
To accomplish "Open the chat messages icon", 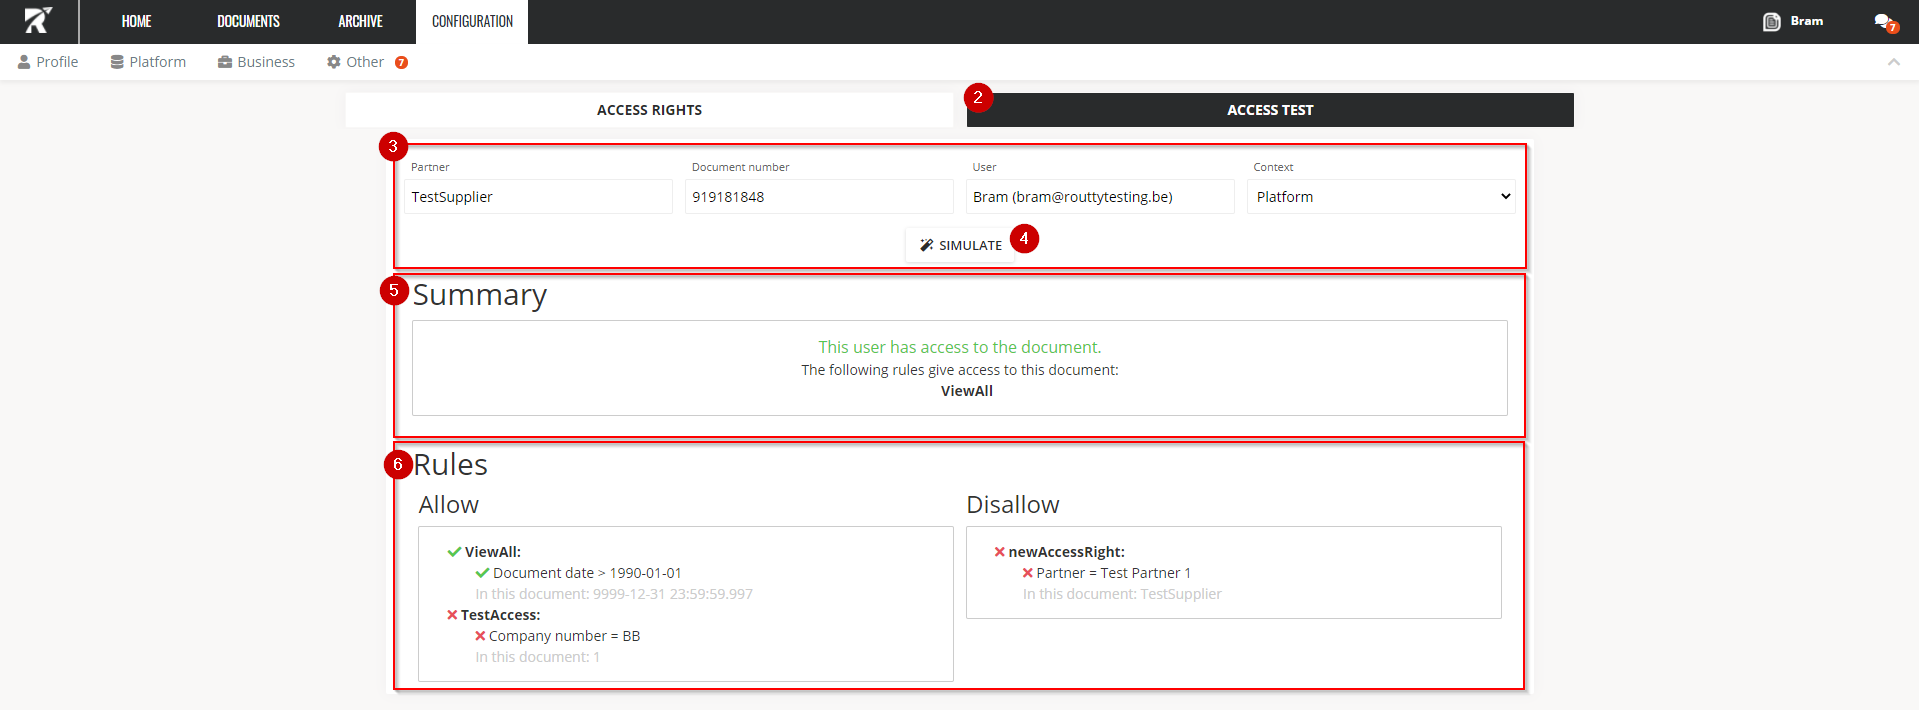I will point(1883,21).
